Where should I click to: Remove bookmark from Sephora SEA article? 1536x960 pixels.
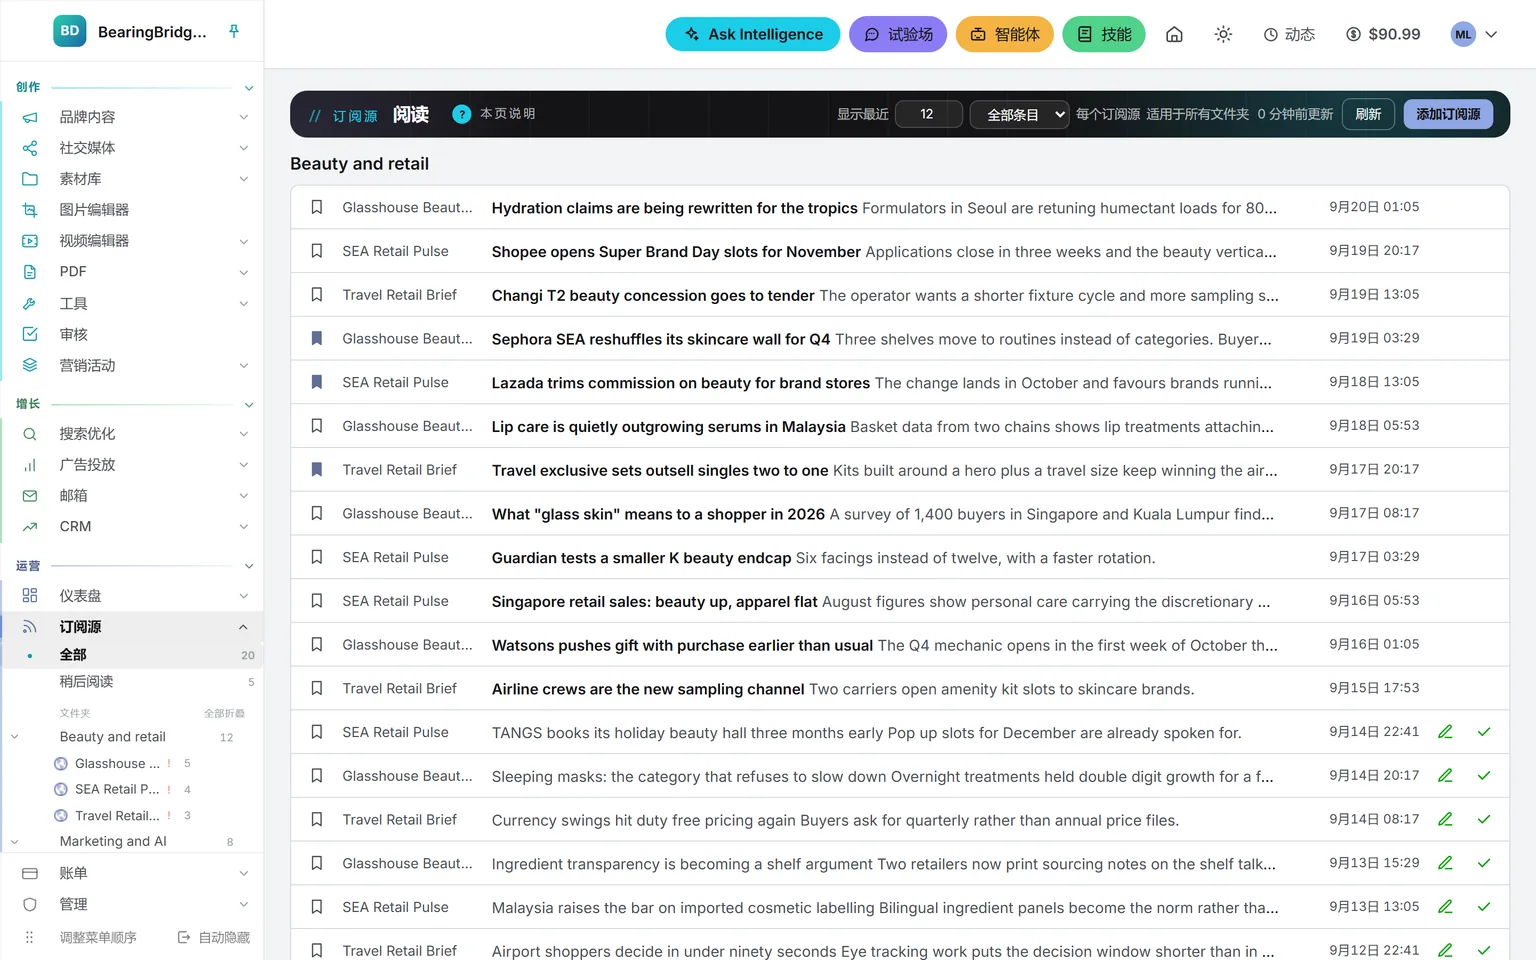317,339
